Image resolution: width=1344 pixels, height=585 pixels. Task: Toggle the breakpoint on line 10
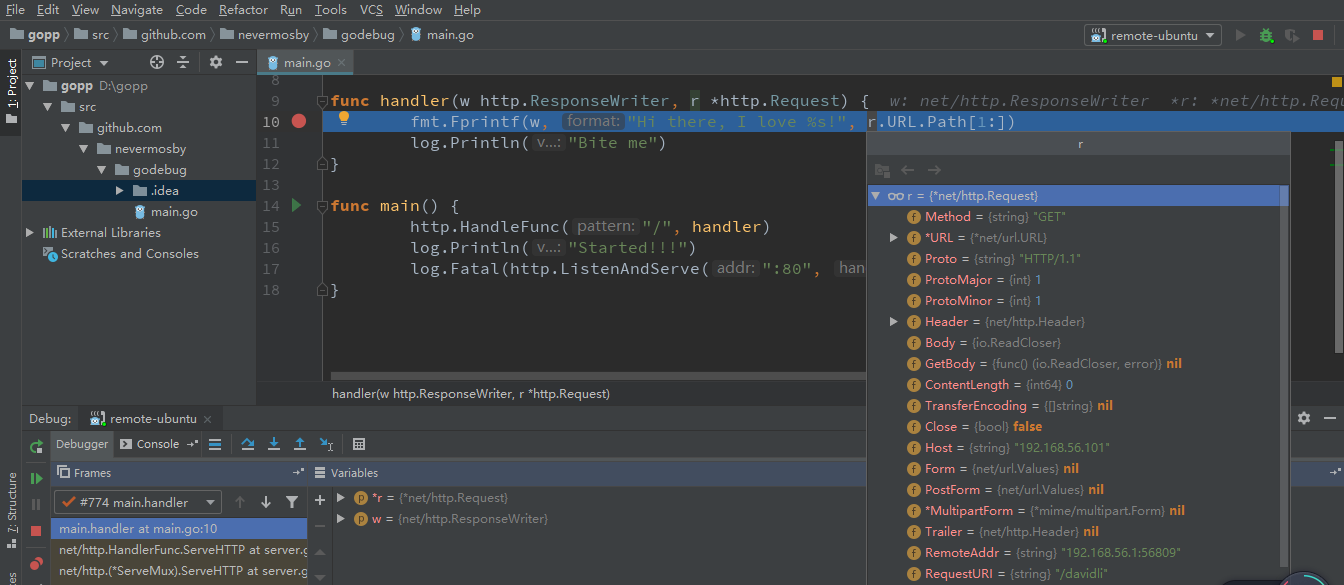click(x=298, y=121)
